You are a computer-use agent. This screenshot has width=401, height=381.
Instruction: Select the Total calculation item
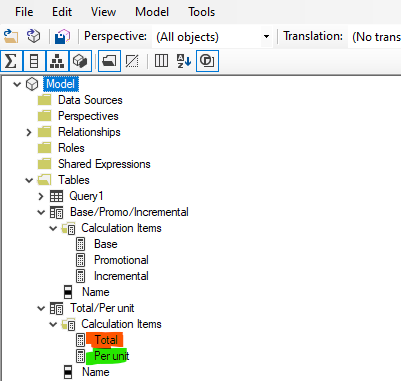click(x=106, y=340)
